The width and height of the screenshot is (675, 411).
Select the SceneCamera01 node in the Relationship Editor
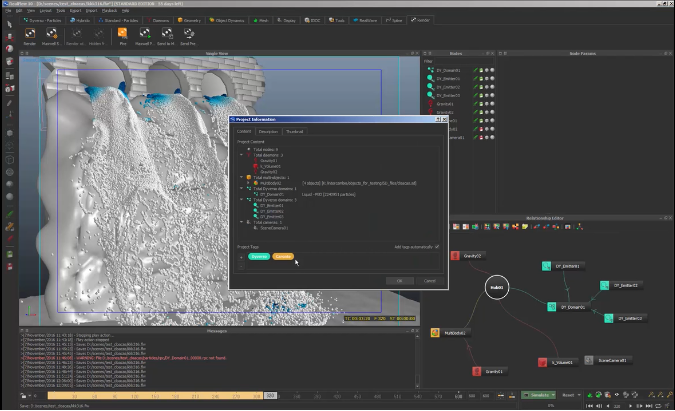[607, 360]
